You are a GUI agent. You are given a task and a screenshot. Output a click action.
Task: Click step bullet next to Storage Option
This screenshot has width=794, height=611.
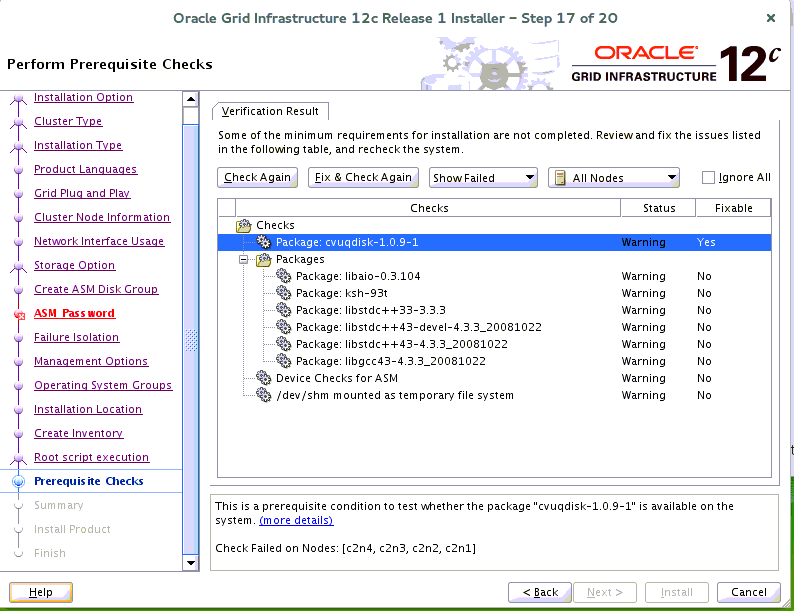coord(18,266)
